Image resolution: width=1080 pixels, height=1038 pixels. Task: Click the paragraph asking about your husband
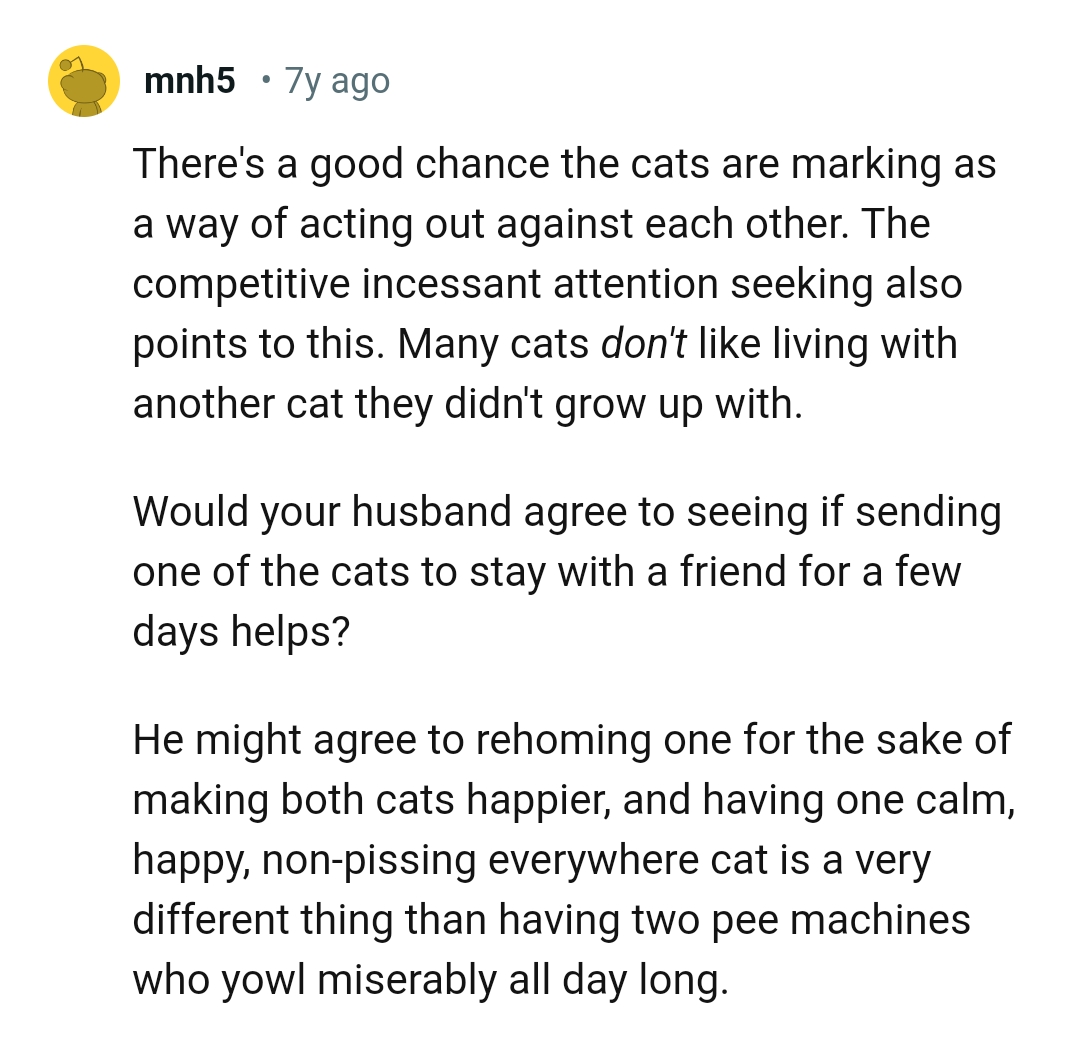(565, 572)
